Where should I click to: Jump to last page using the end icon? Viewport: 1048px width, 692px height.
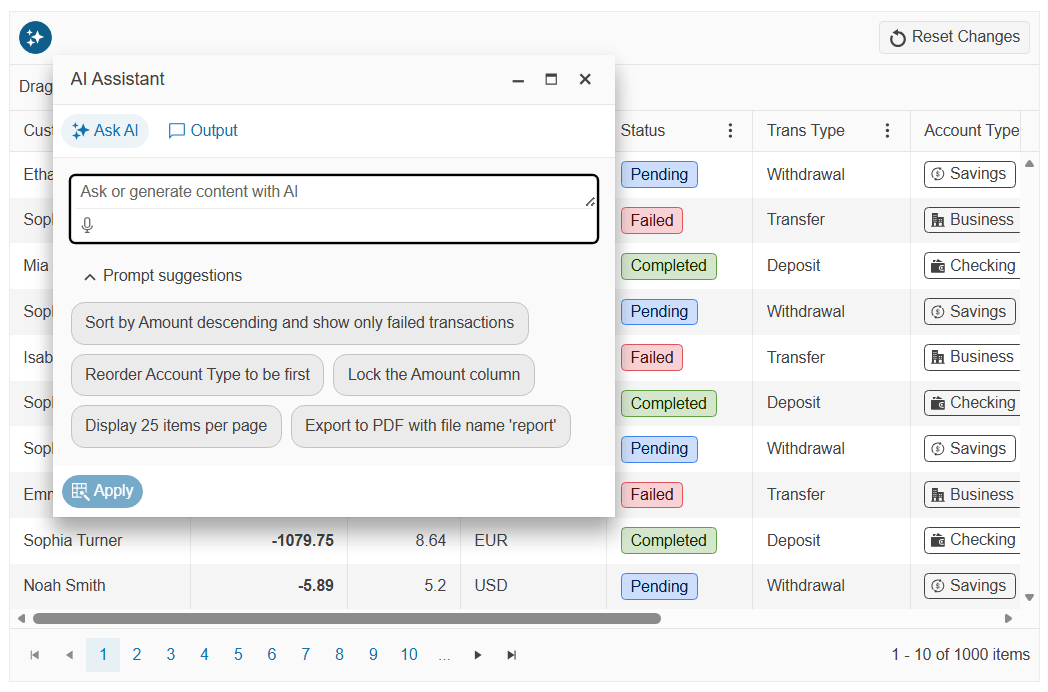(x=511, y=654)
